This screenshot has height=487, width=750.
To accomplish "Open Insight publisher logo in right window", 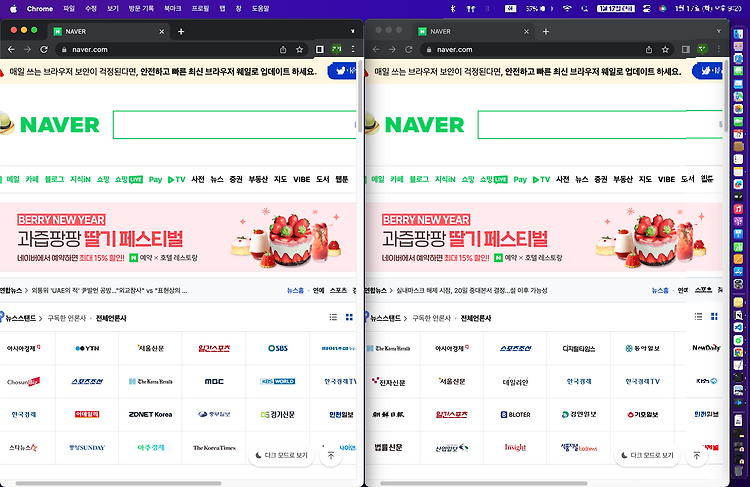I will point(515,447).
